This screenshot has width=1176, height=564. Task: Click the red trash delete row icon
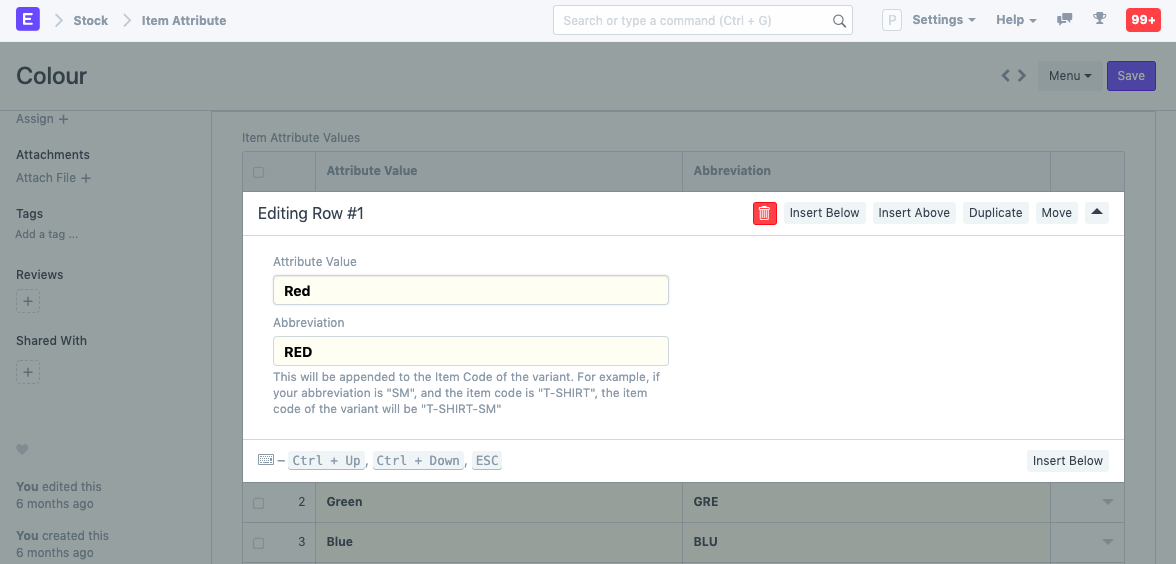(x=764, y=213)
